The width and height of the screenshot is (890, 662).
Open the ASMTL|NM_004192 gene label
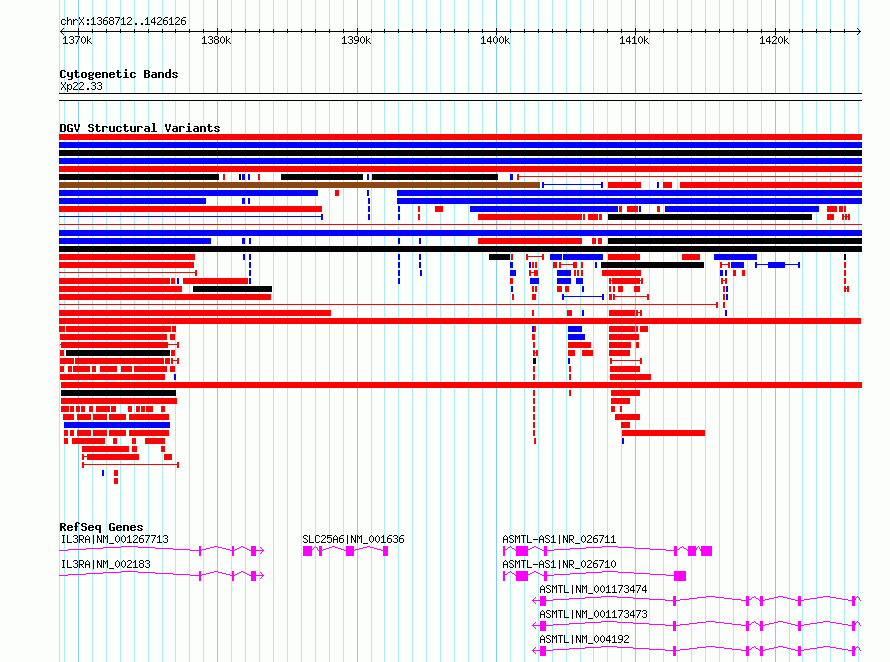point(584,639)
